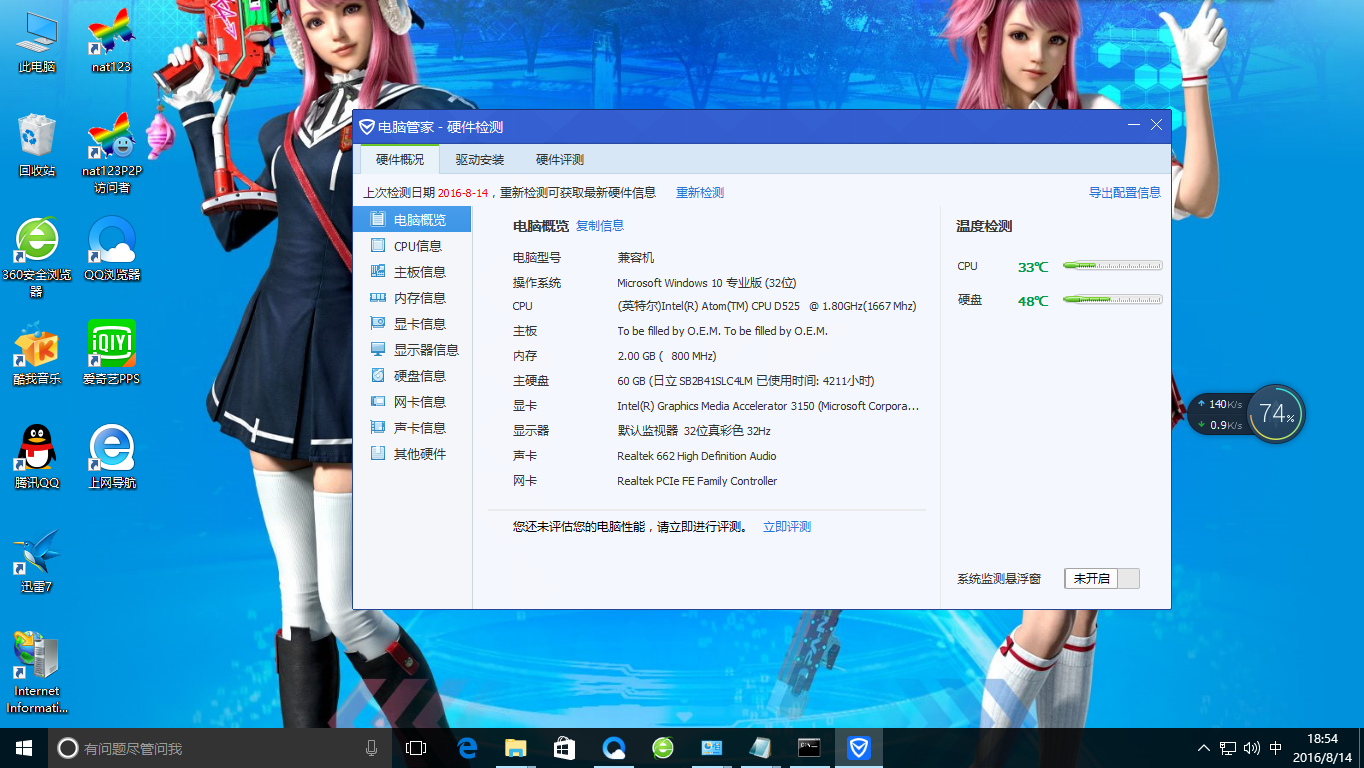Open the hidden icons tray arrow

pos(1203,747)
